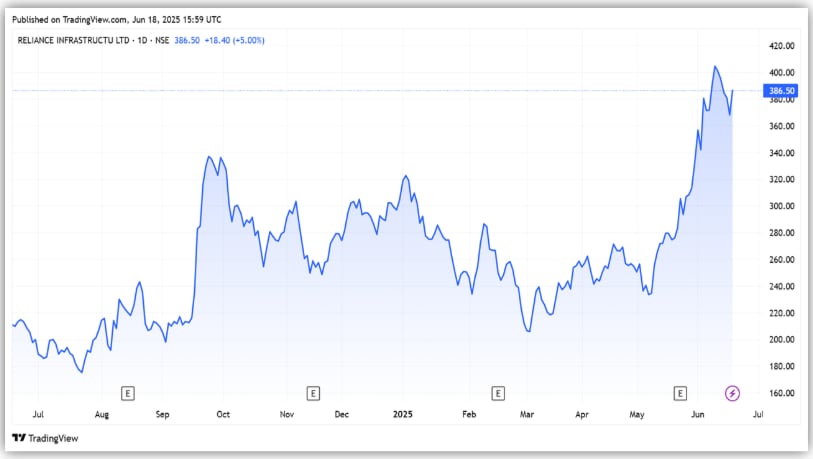813x459 pixels.
Task: Click the 240.00 price axis label
Action: pyautogui.click(x=781, y=286)
